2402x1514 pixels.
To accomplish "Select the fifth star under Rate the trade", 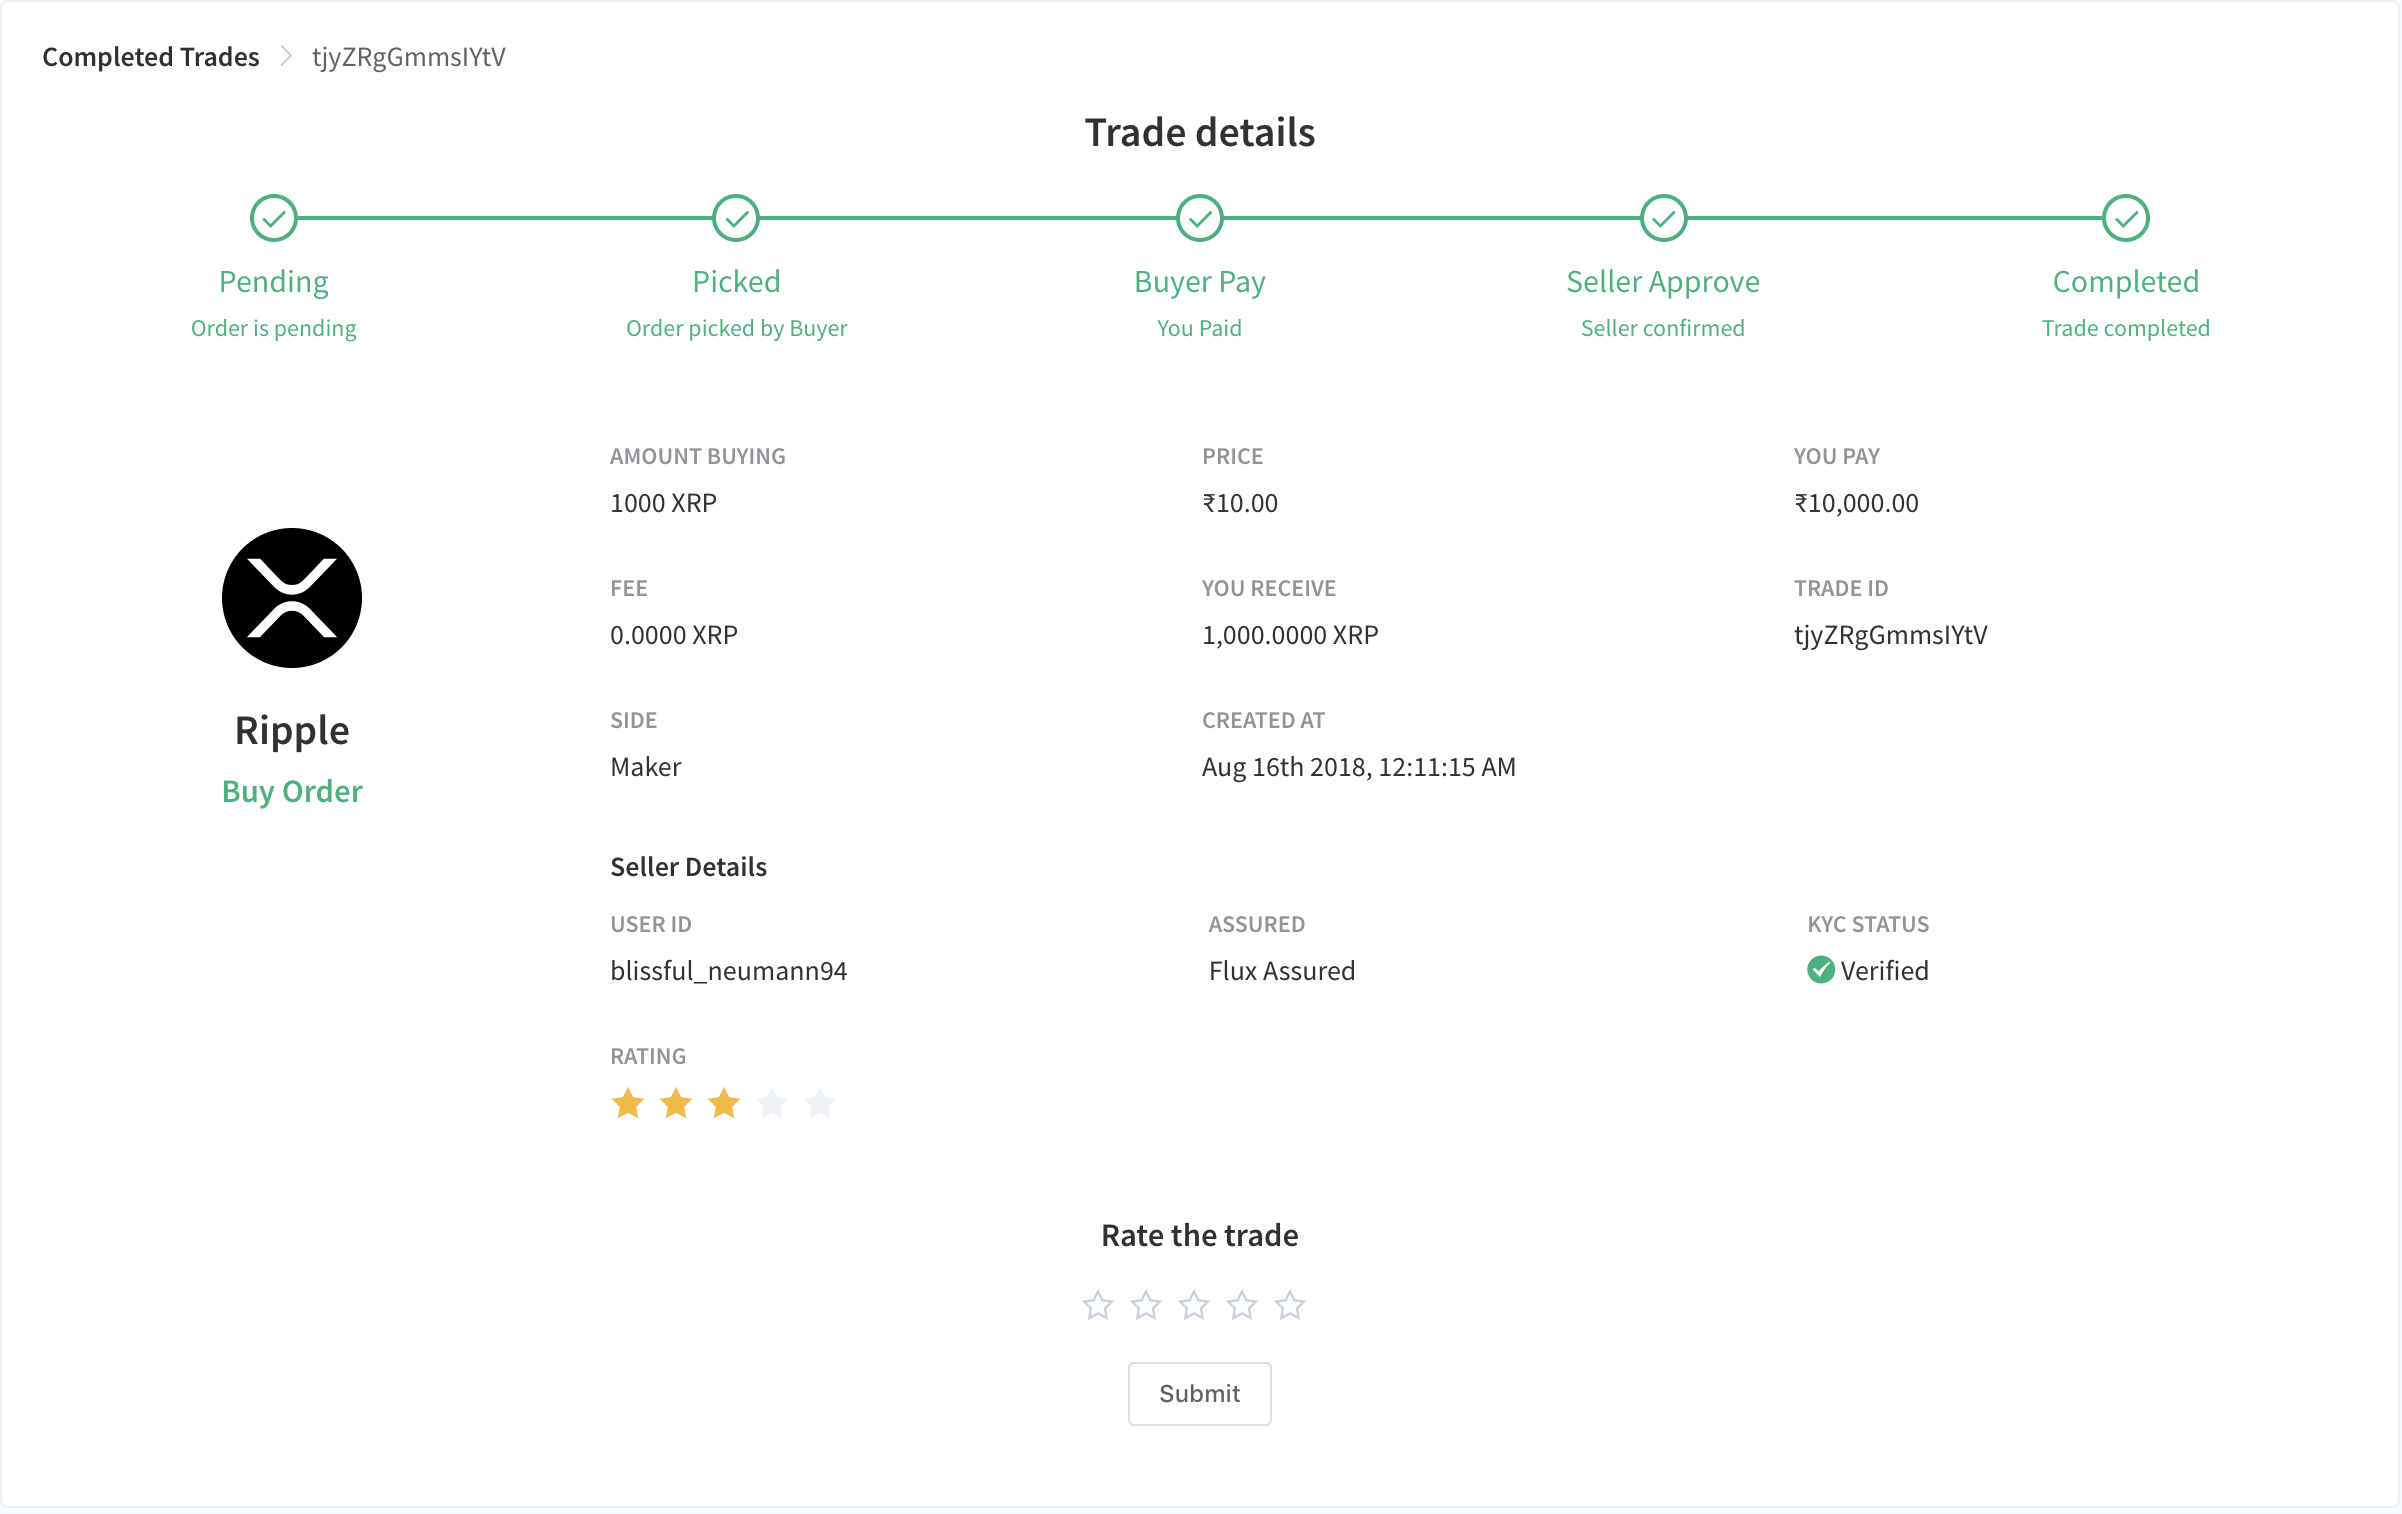I will (1290, 1305).
